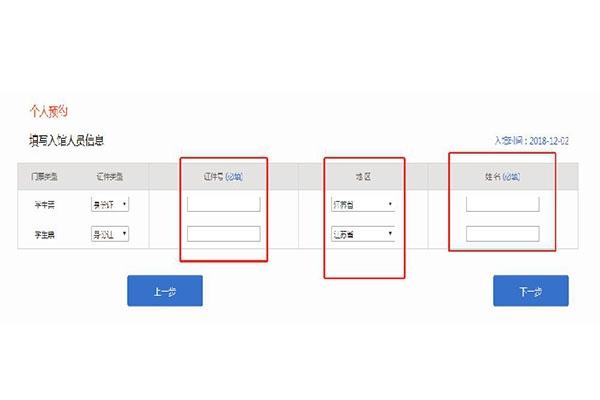The image size is (600, 400).
Task: Open first row 证件类型 dropdown
Action: [110, 204]
